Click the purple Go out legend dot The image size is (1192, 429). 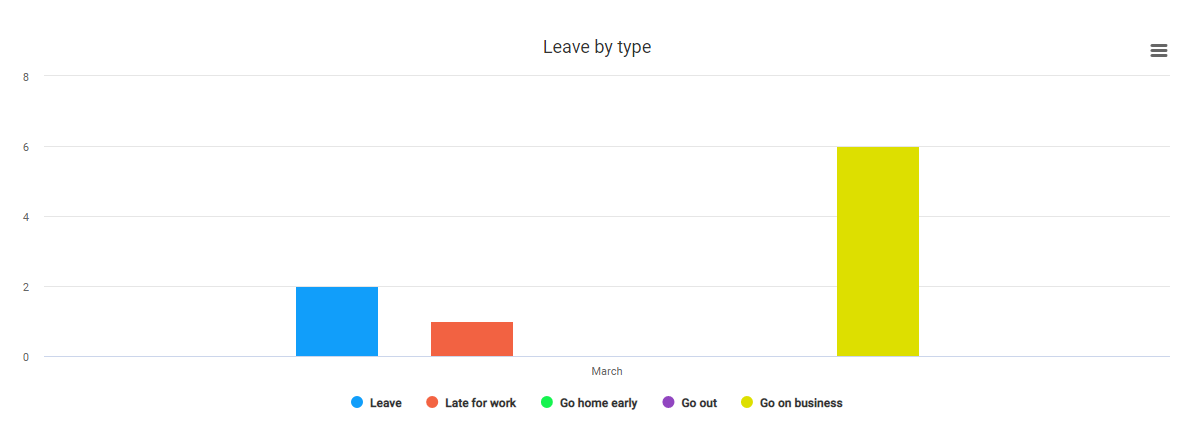click(x=668, y=402)
